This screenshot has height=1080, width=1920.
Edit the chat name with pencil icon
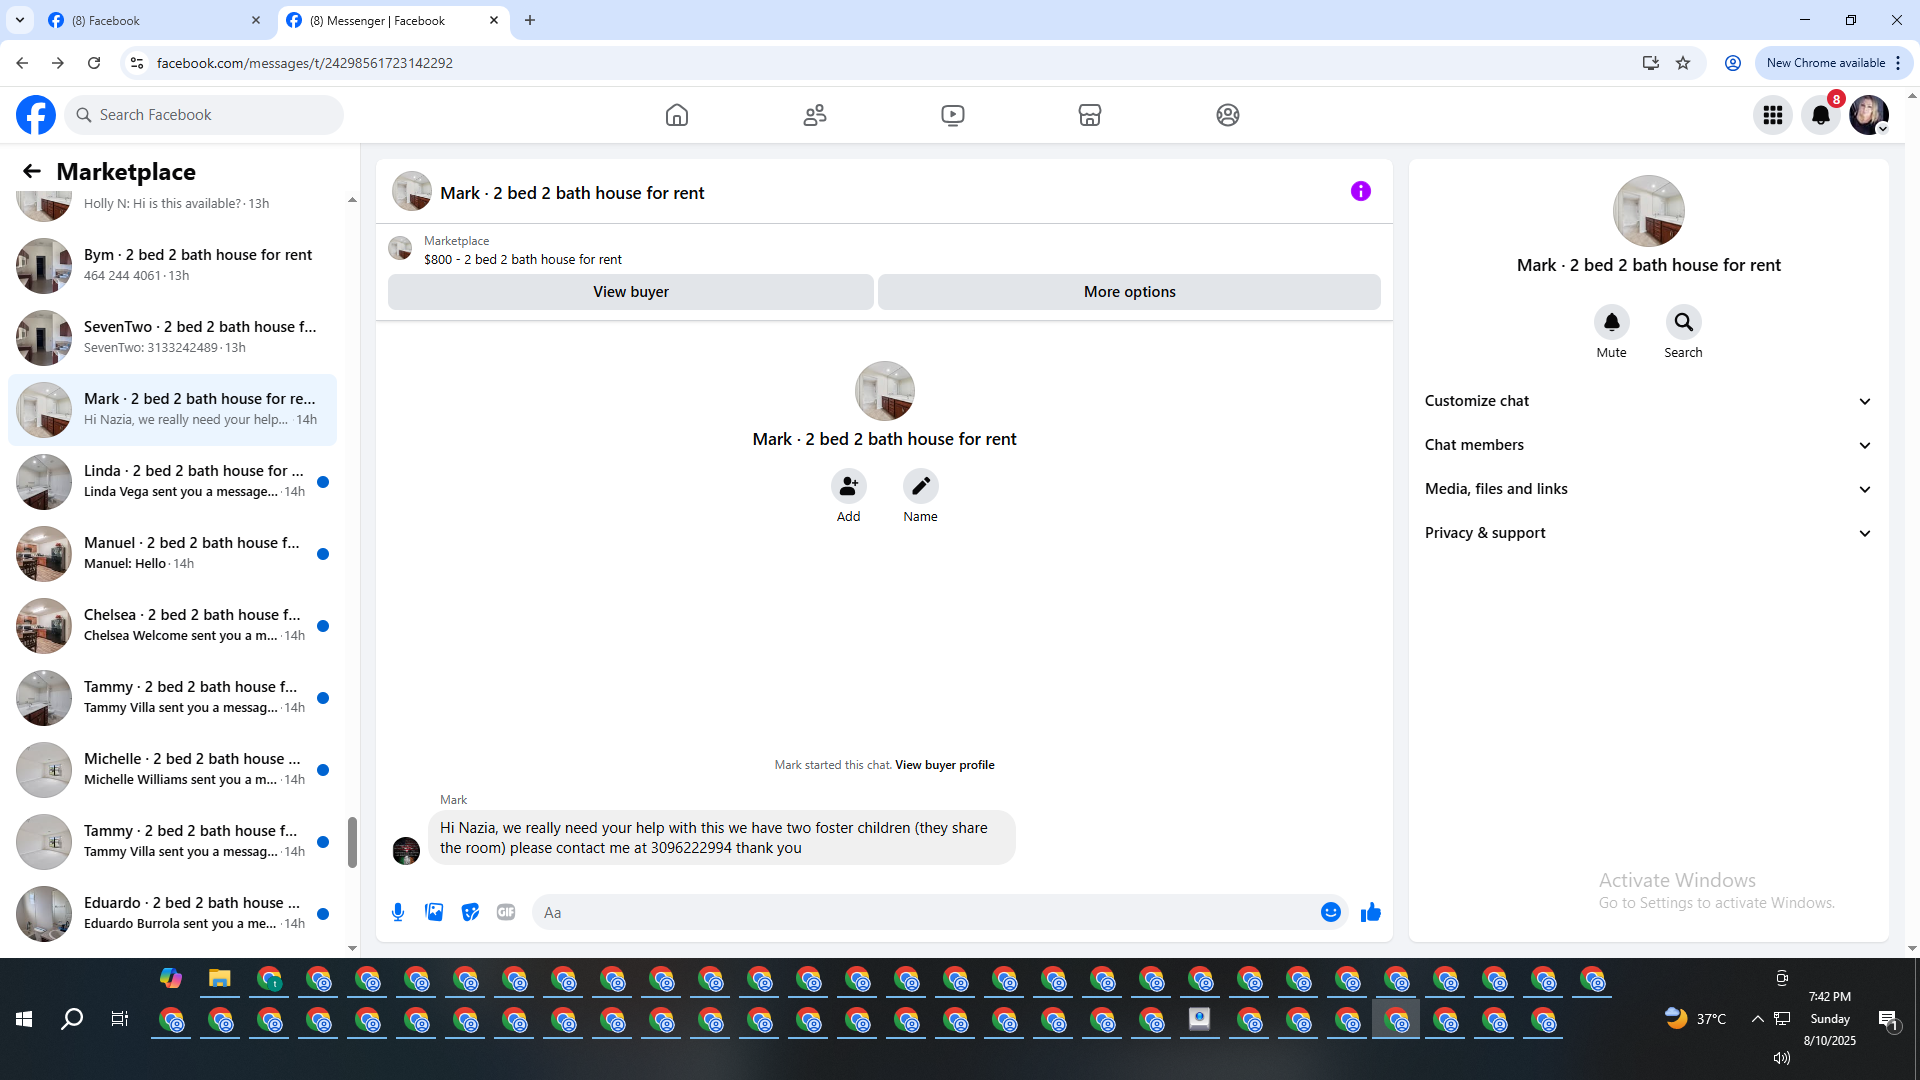pyautogui.click(x=920, y=486)
